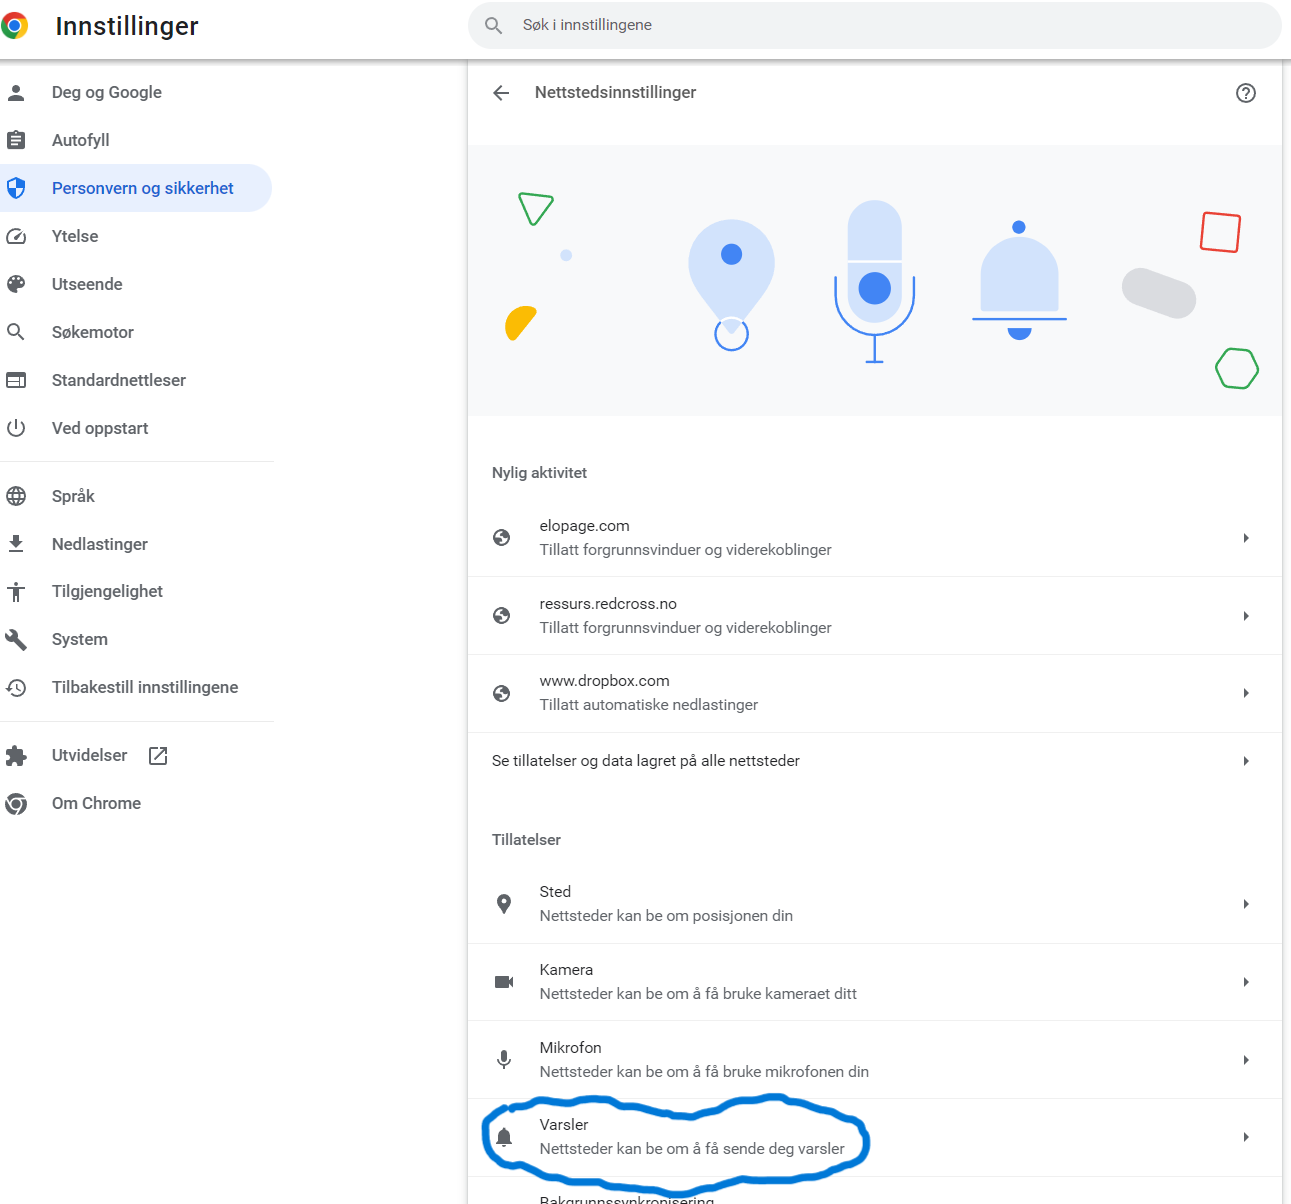Expand the ressurs.redcross.no entry arrow
The height and width of the screenshot is (1204, 1291).
pos(1245,616)
